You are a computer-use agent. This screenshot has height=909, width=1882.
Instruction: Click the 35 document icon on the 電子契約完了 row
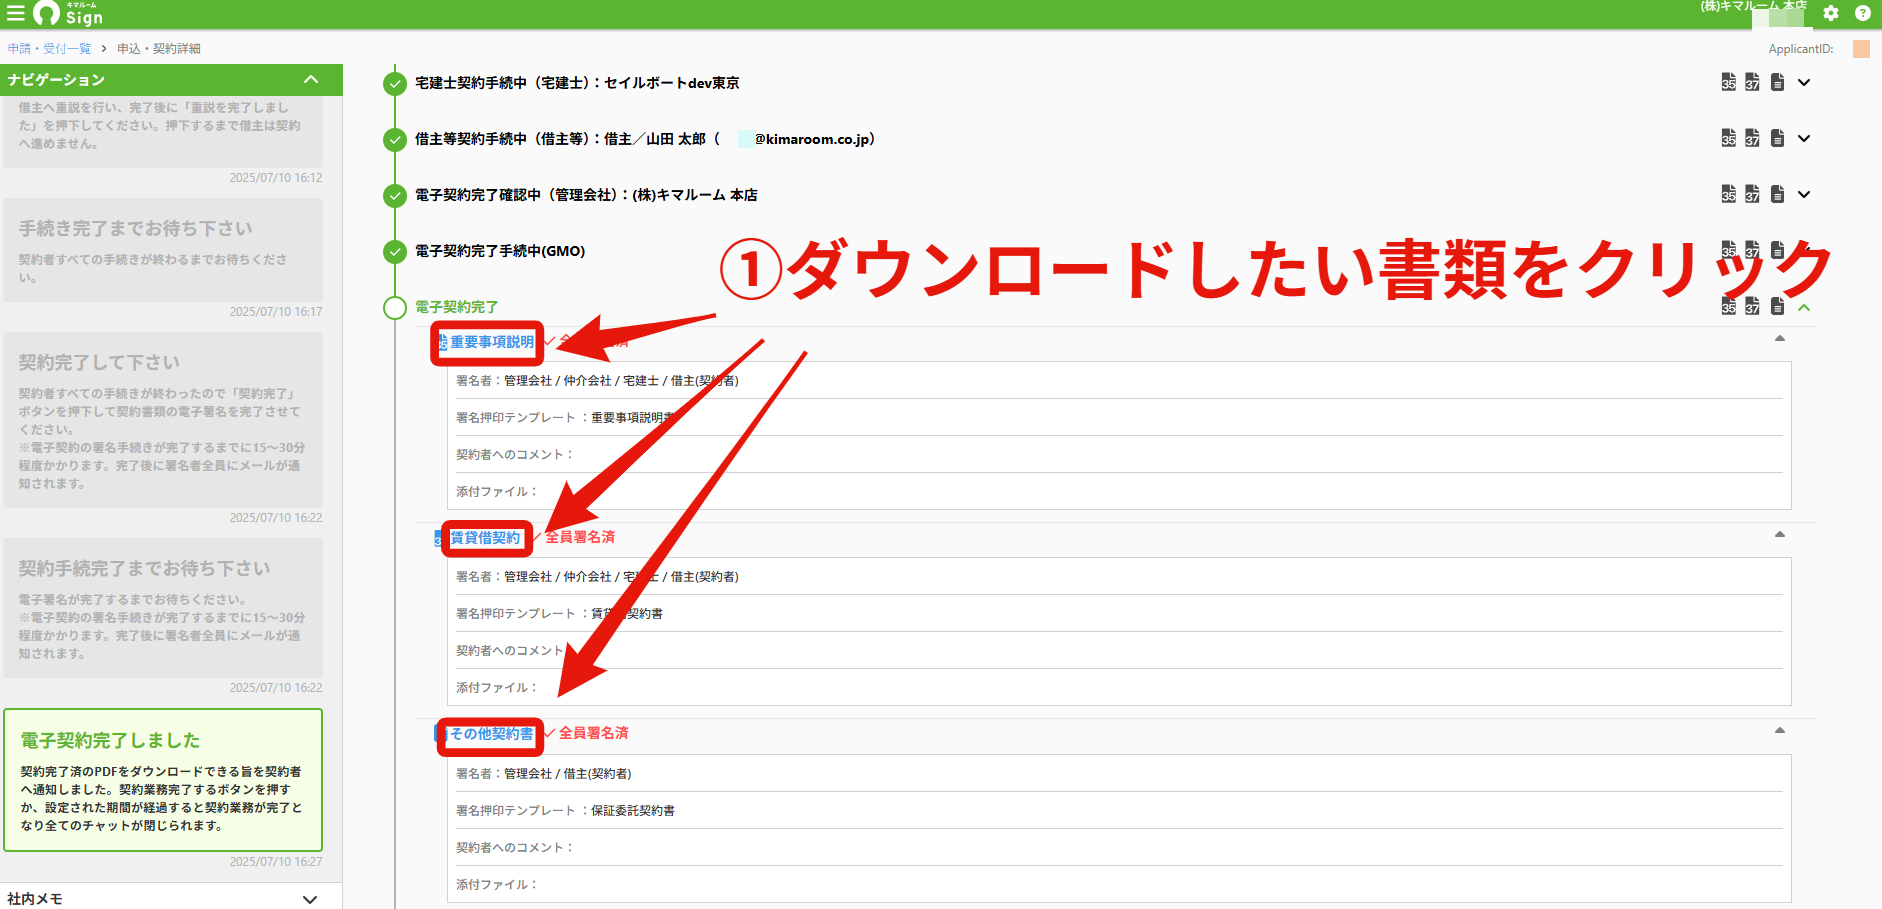pyautogui.click(x=1728, y=306)
